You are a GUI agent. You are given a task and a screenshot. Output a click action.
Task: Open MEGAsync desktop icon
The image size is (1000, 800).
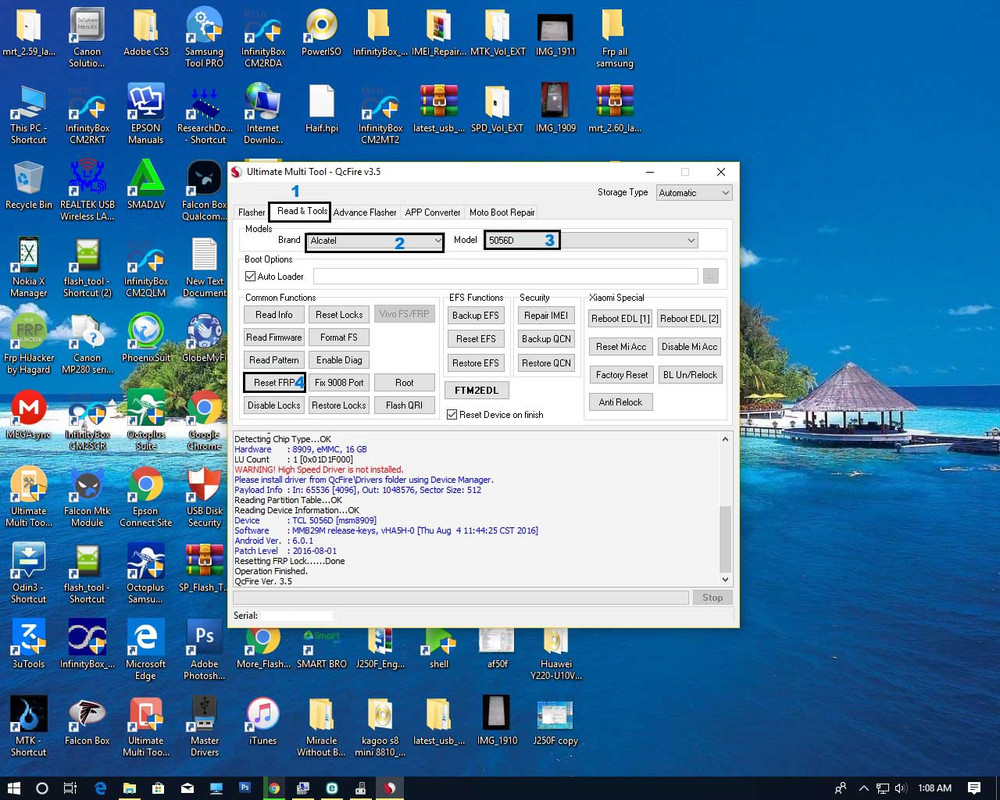(x=28, y=415)
